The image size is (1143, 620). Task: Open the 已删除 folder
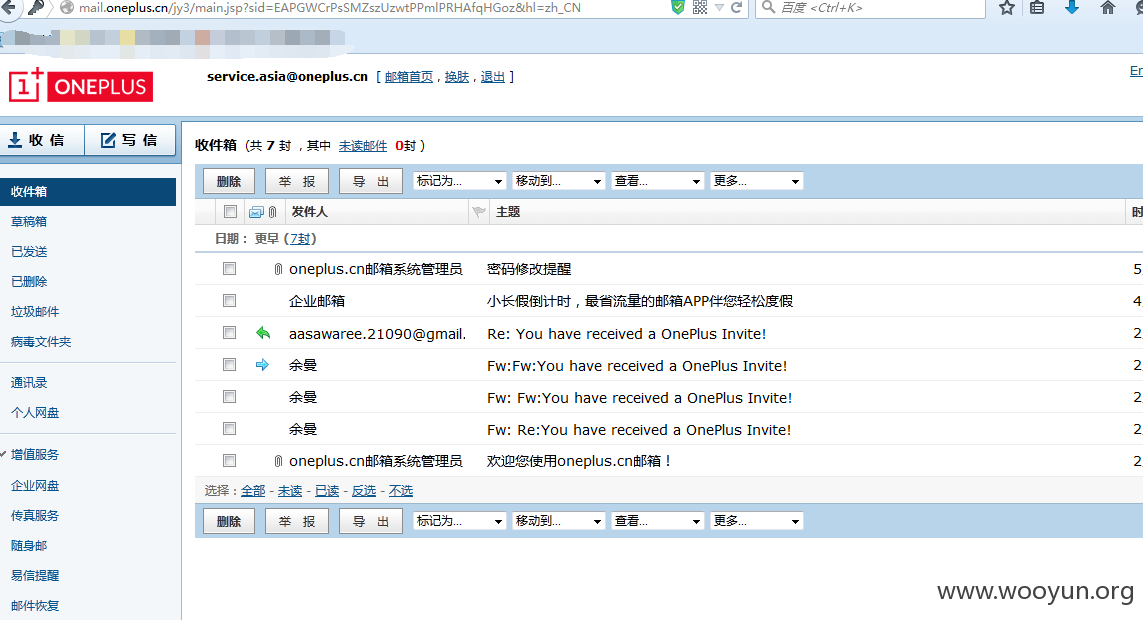pos(28,281)
